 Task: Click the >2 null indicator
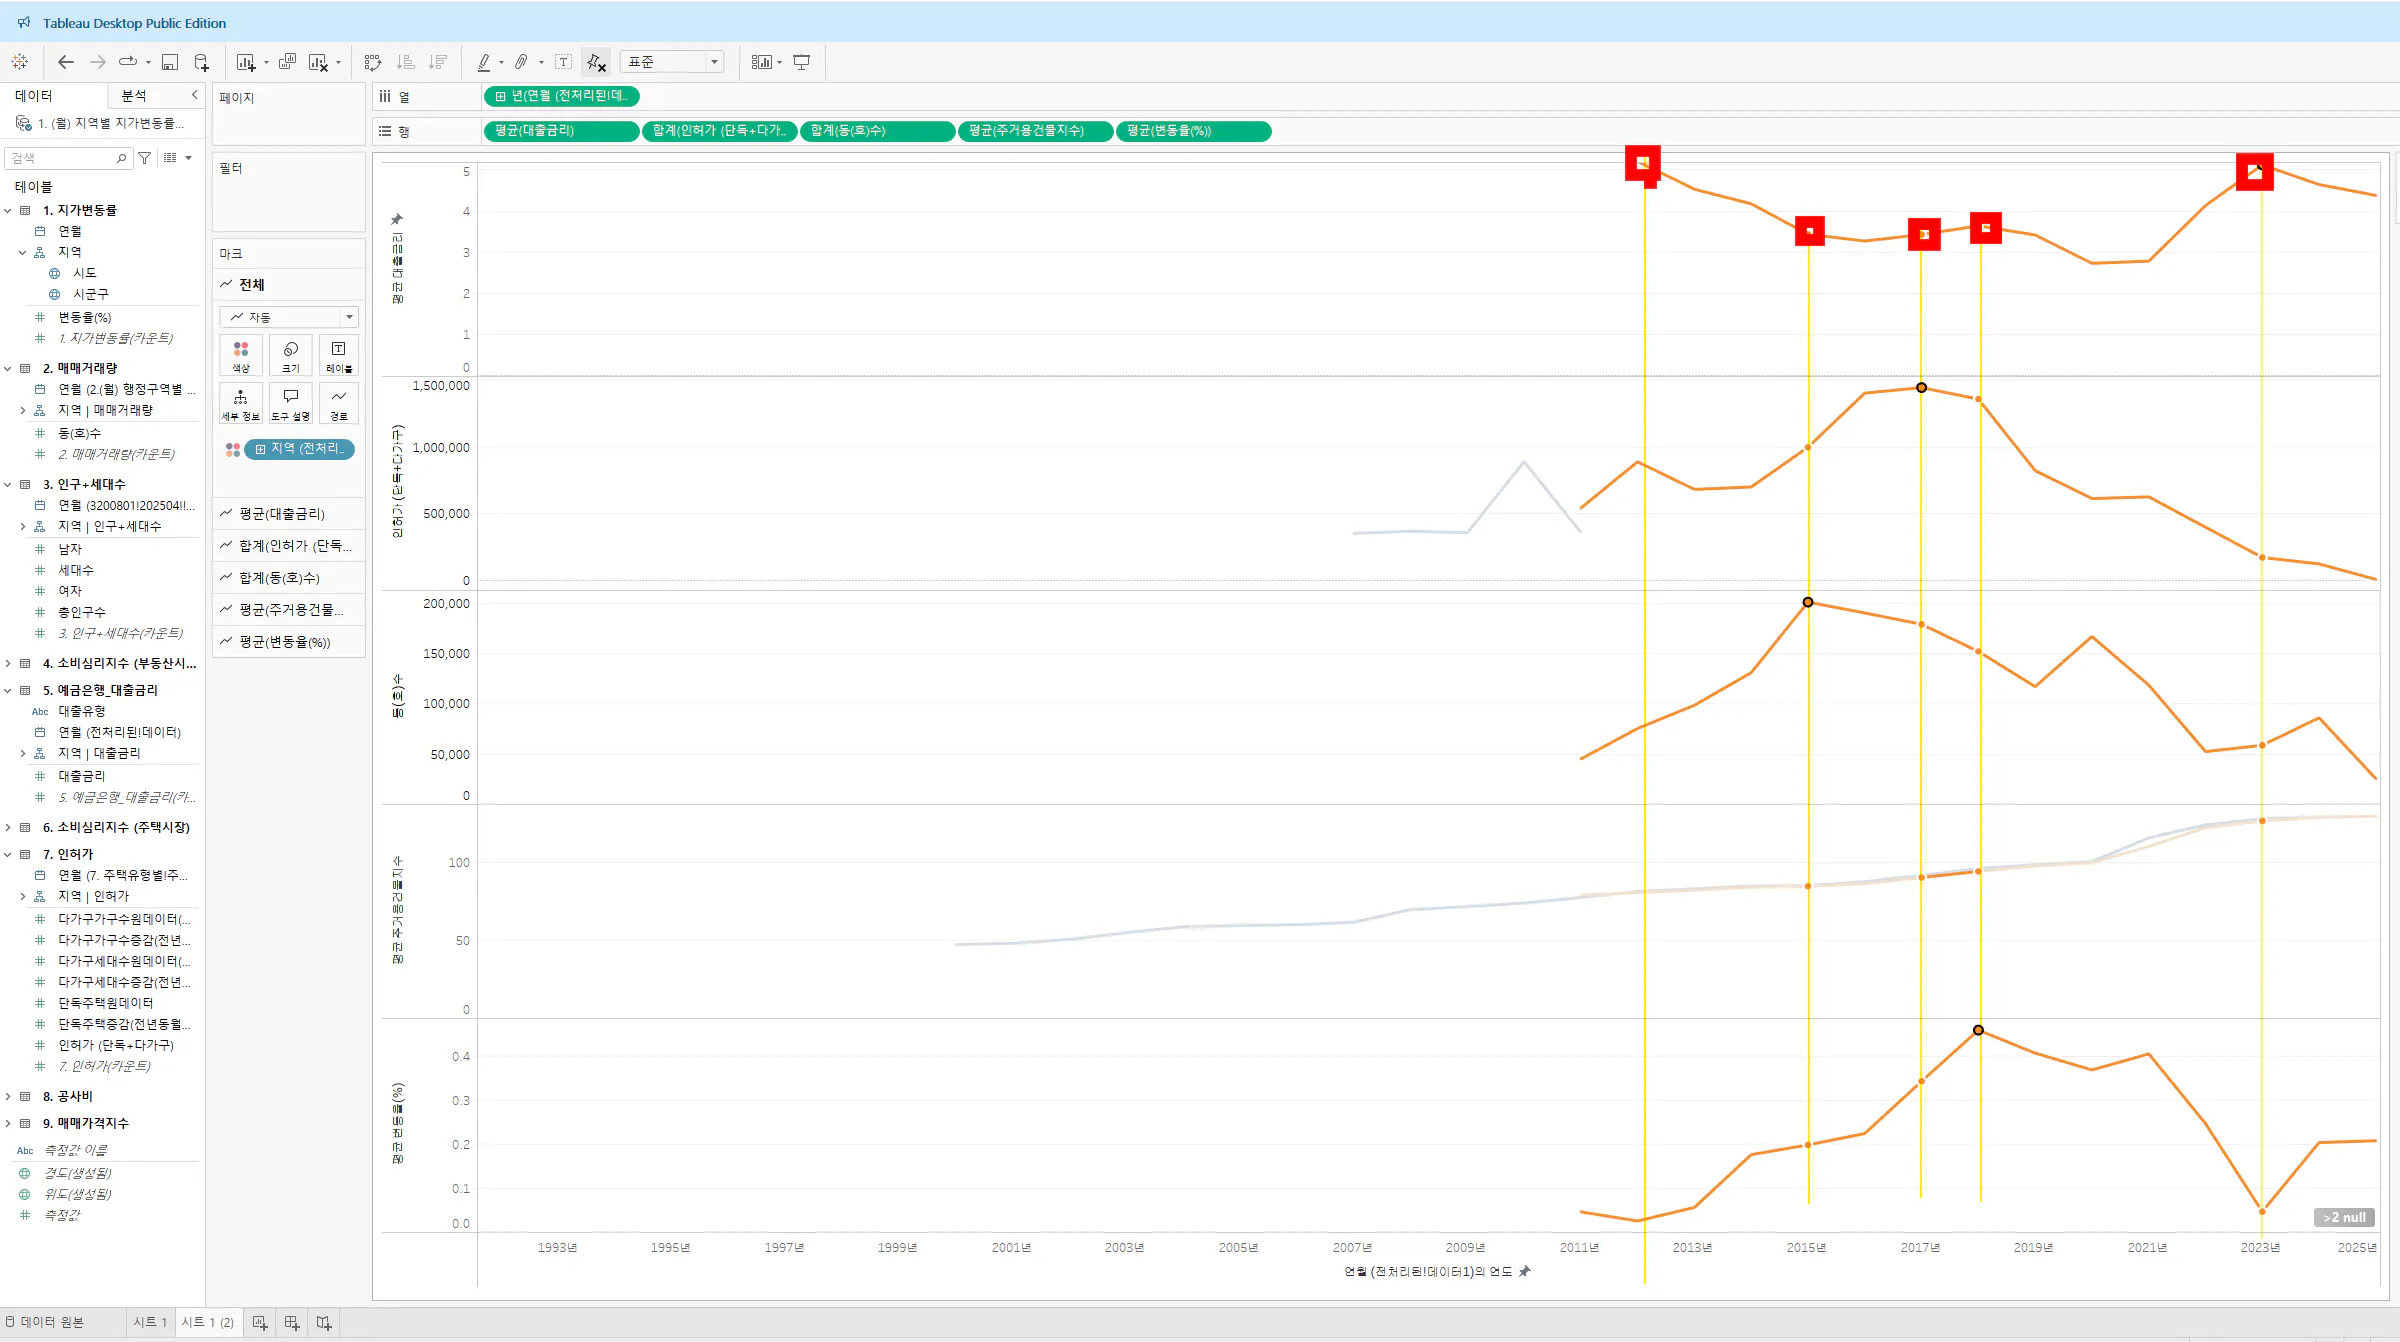[2343, 1217]
